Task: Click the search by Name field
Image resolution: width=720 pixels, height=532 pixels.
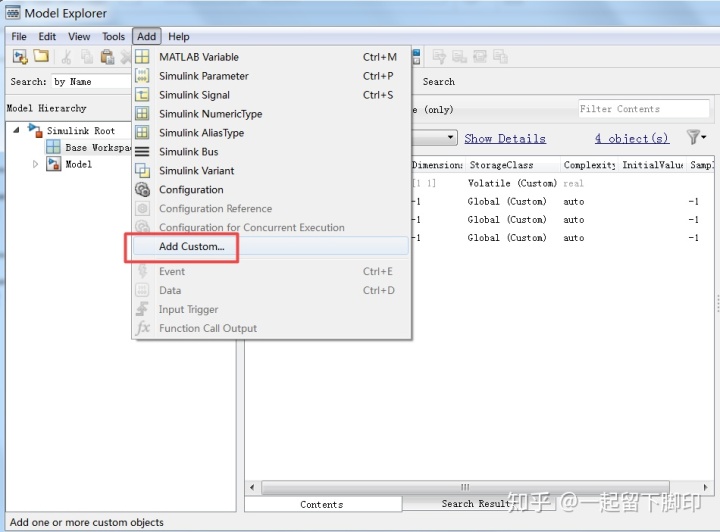Action: point(91,81)
